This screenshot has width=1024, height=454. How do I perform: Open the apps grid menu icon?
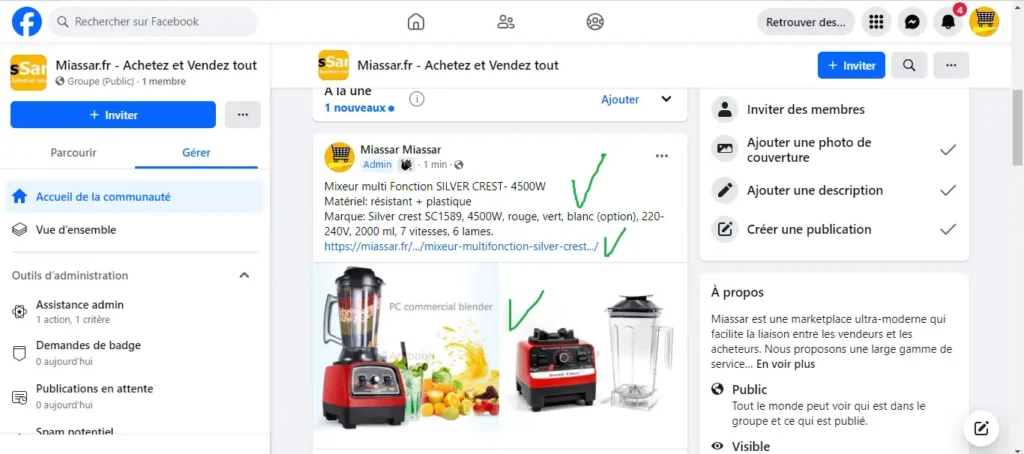pyautogui.click(x=876, y=22)
